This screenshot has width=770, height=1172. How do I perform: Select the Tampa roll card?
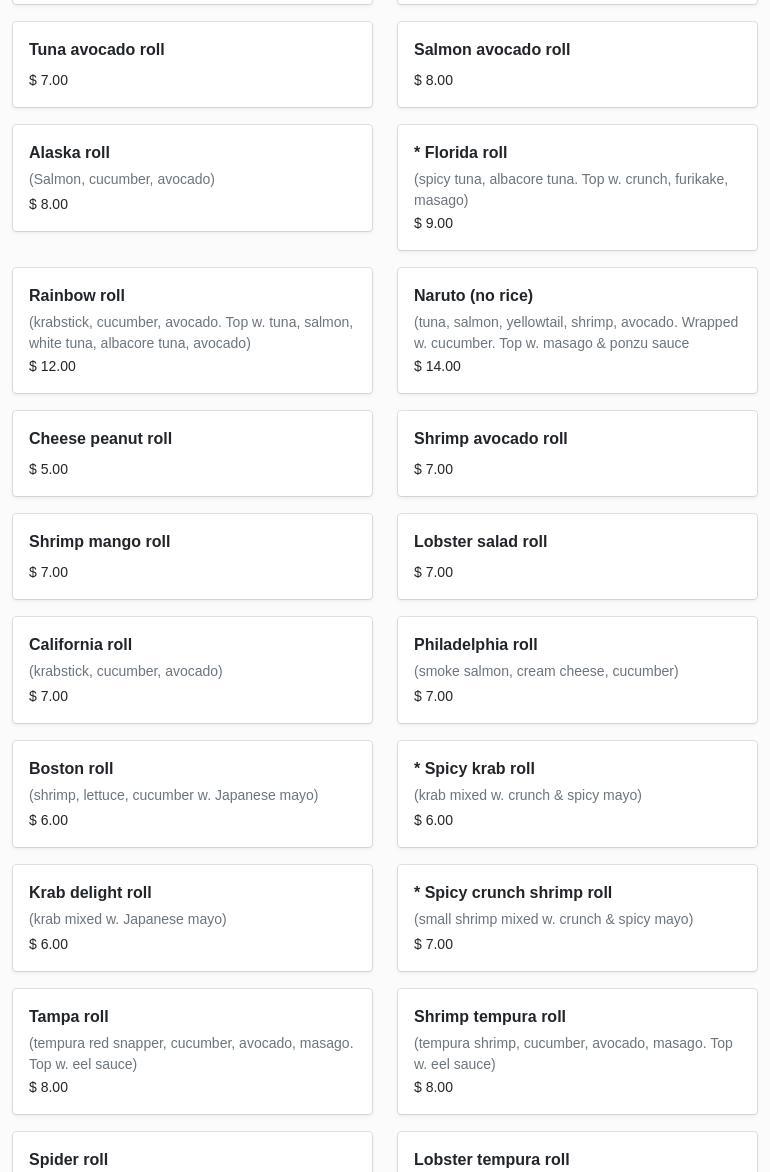coord(192,1051)
